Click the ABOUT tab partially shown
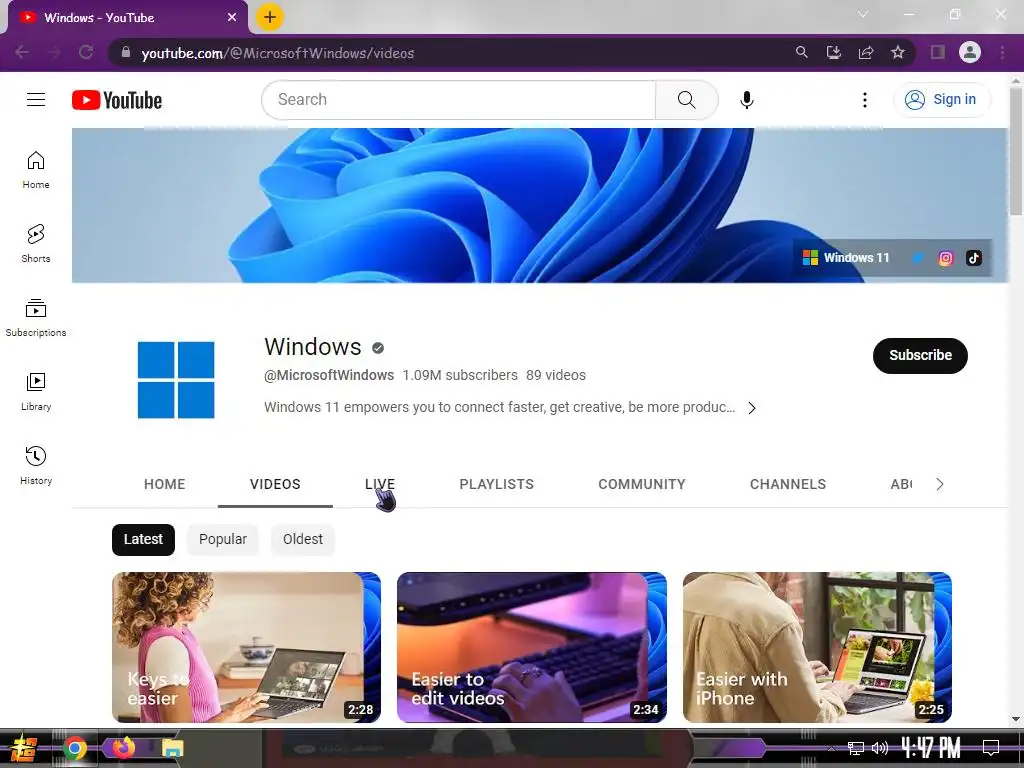 point(901,484)
